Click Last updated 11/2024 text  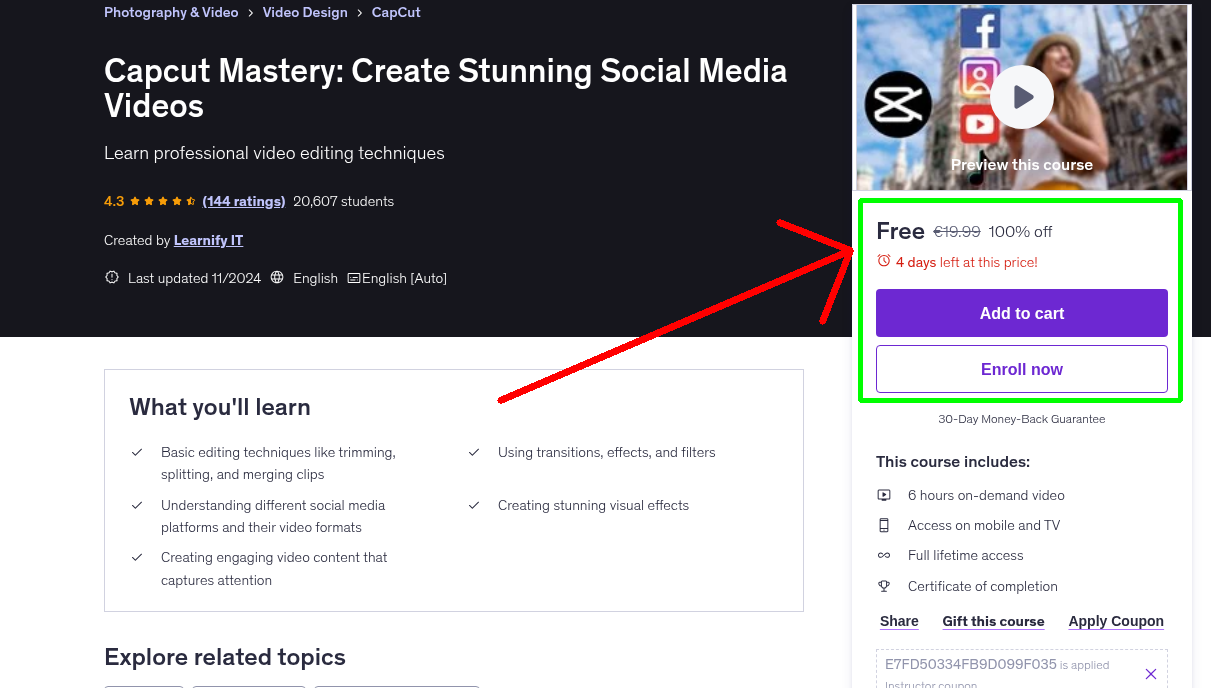194,278
